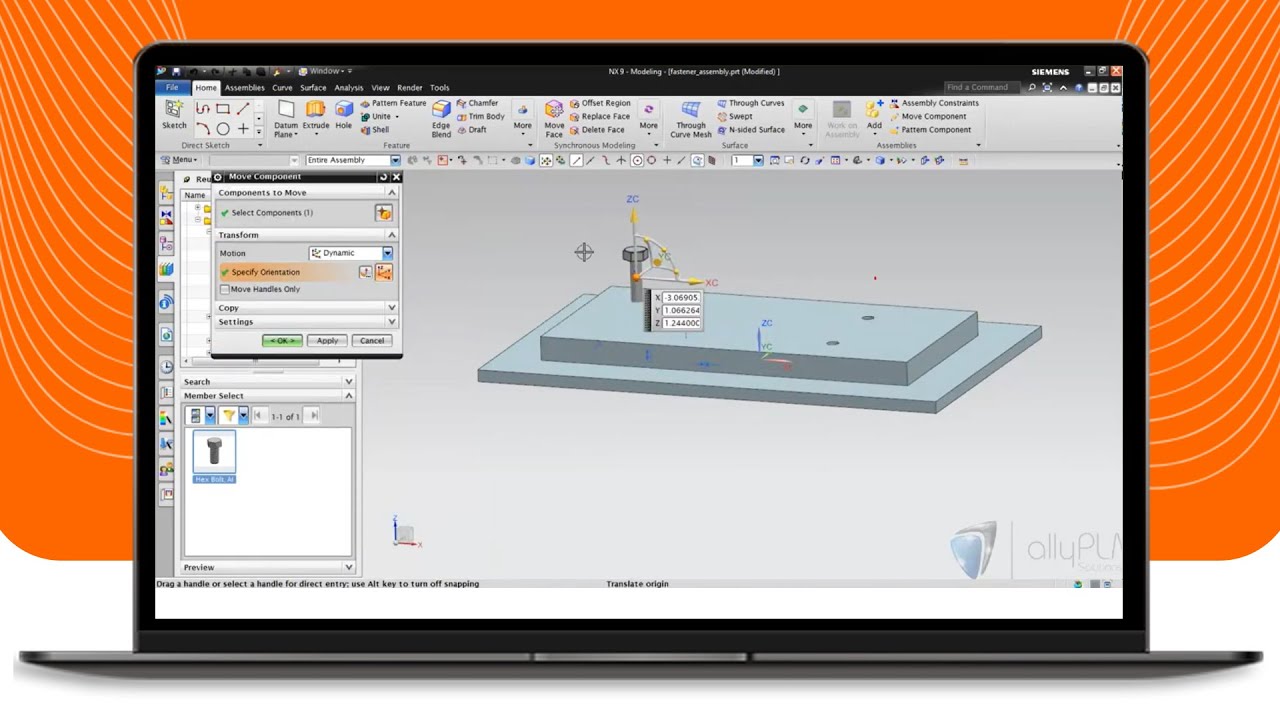Switch to the Assemblies ribbon tab

tap(244, 88)
